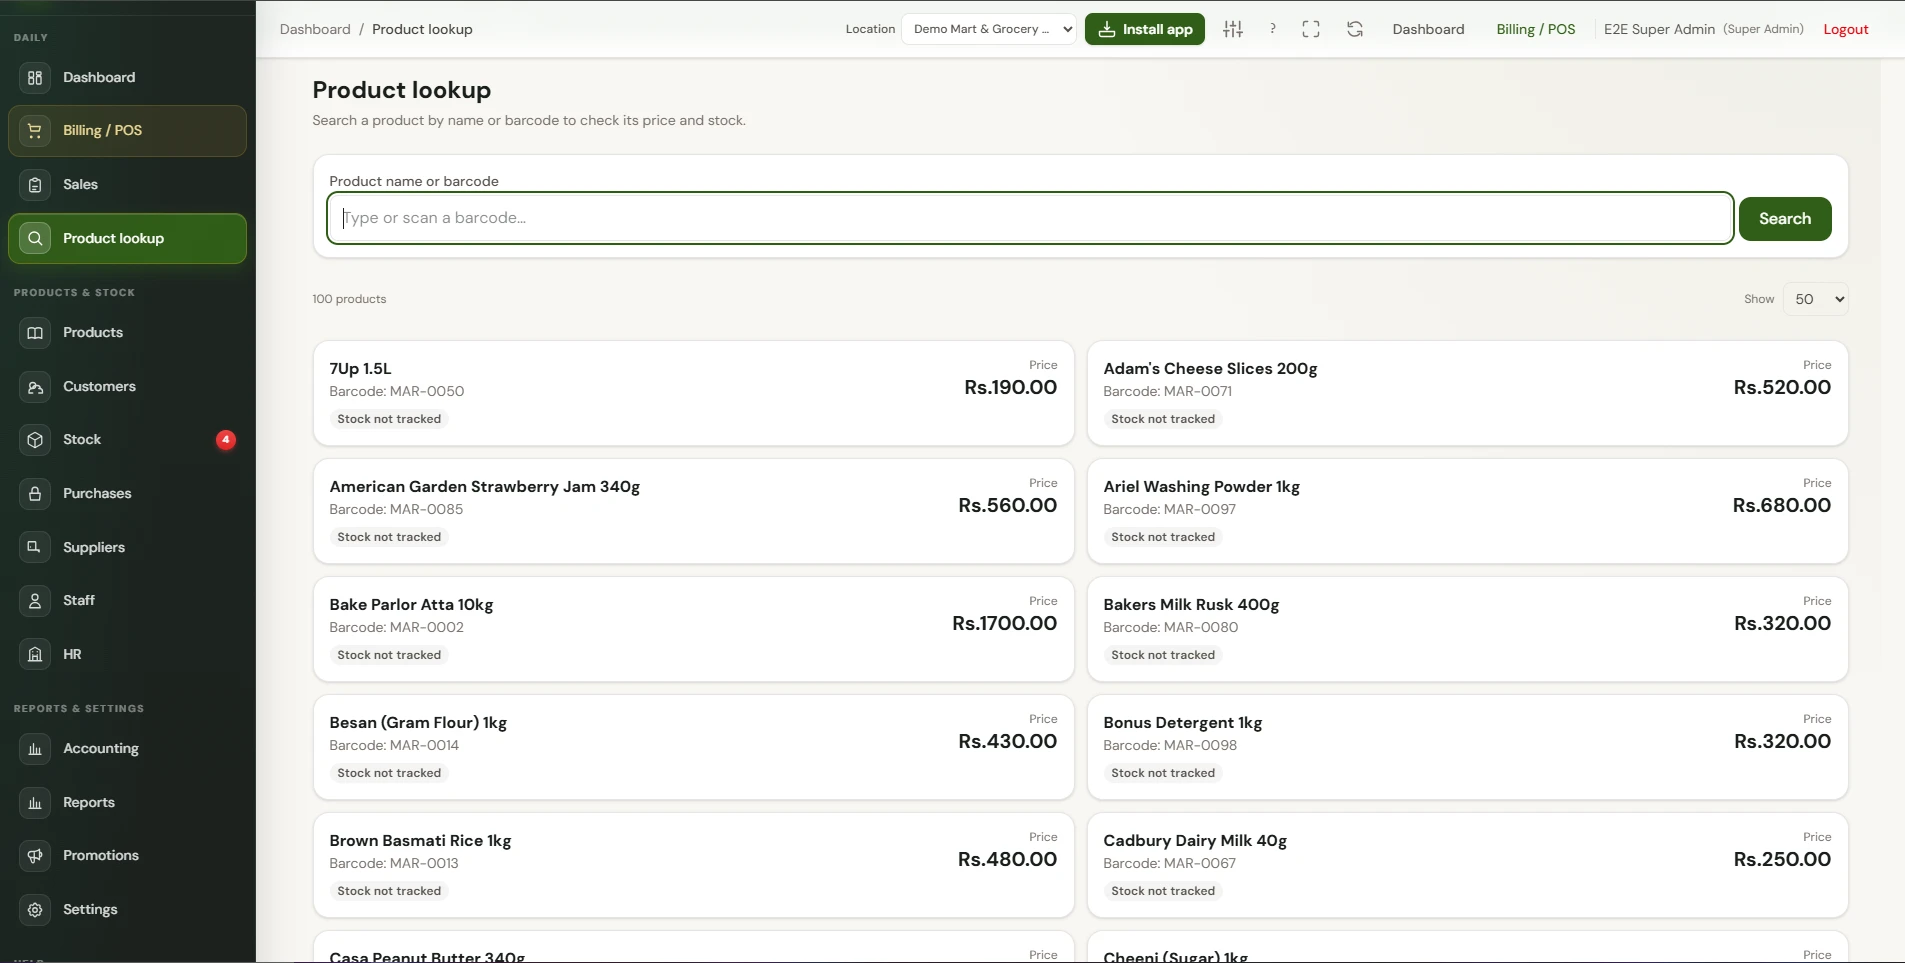Screen dimensions: 1905x963
Task: Click the Customers people icon
Action: point(35,387)
